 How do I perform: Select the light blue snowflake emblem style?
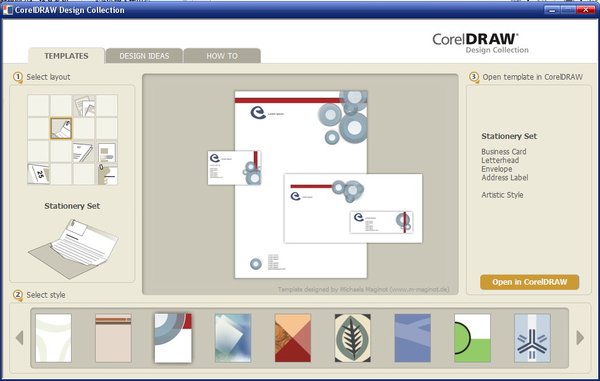pos(532,338)
